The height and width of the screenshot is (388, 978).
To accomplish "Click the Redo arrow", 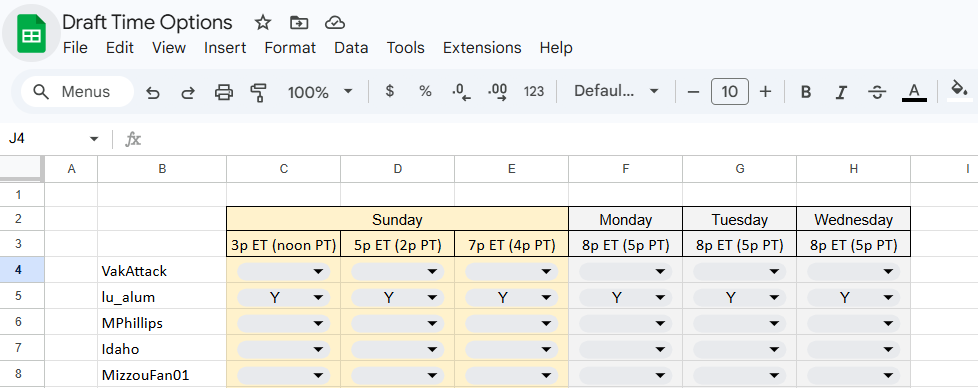I will [x=188, y=92].
